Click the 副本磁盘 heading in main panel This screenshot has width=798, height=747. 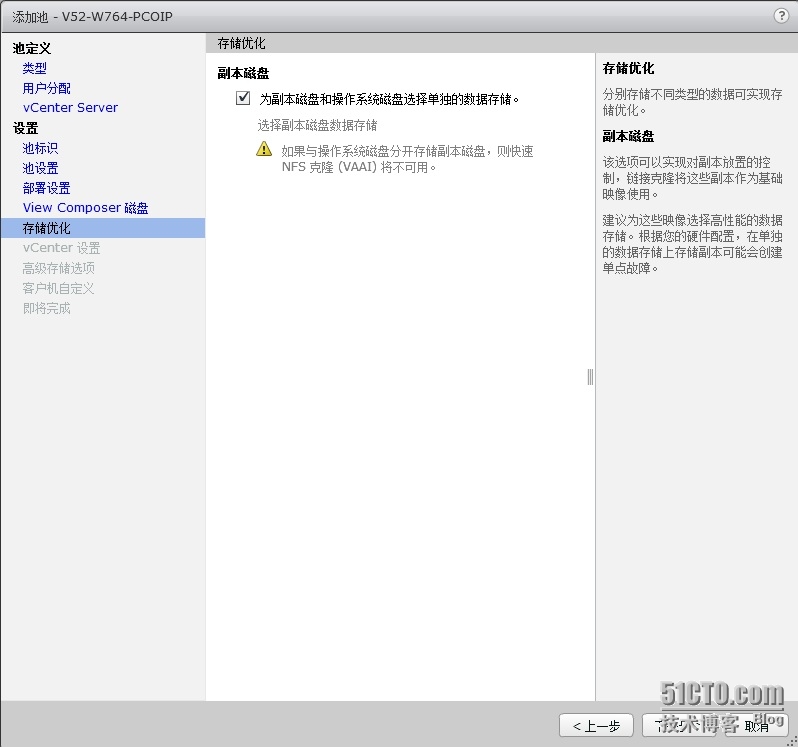[243, 73]
